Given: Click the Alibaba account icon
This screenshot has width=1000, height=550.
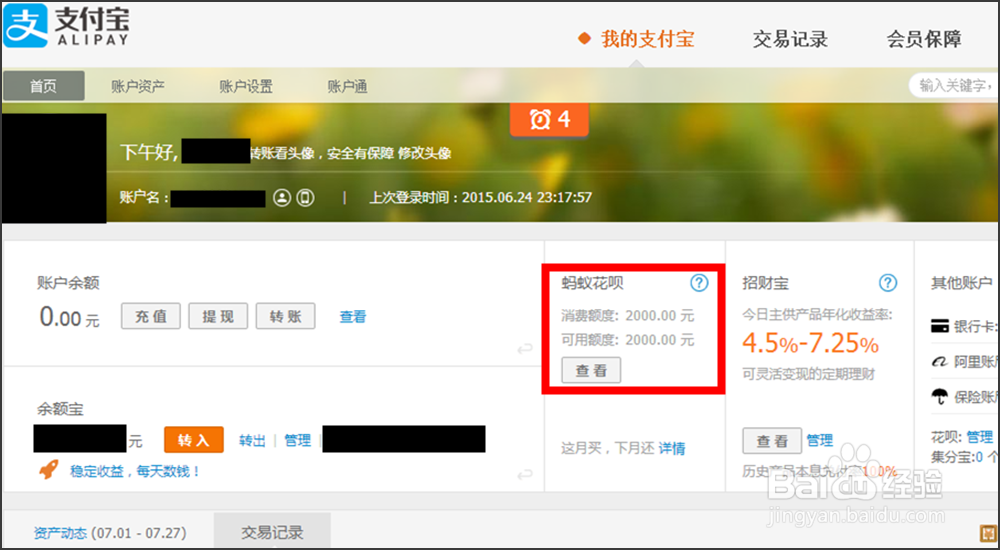Looking at the screenshot, I should 939,362.
